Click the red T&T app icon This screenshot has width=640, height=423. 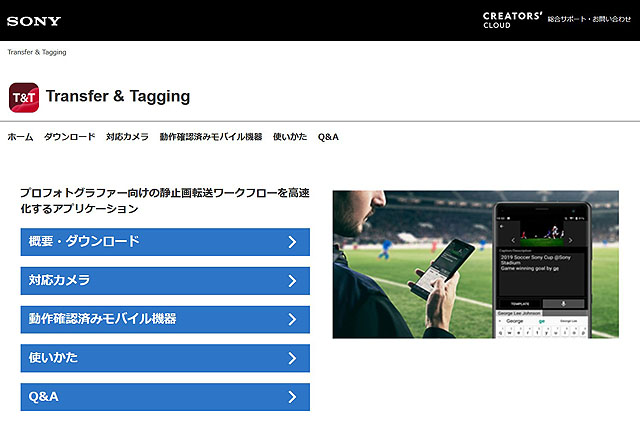(24, 97)
